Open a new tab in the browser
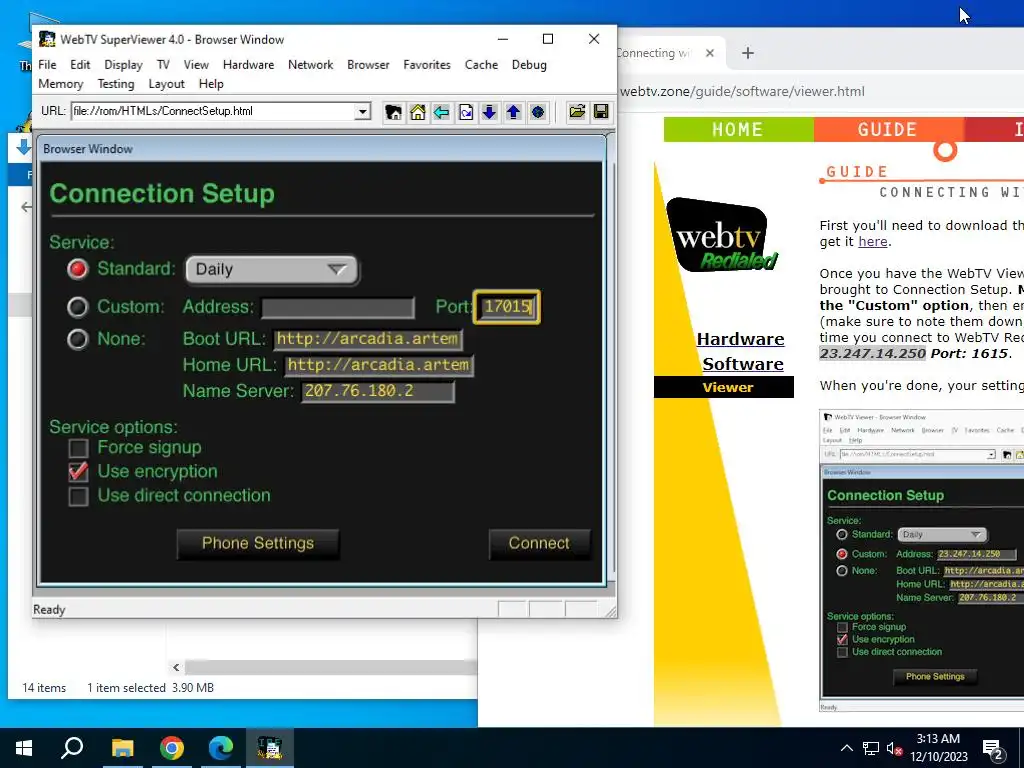This screenshot has height=768, width=1024. [x=748, y=53]
